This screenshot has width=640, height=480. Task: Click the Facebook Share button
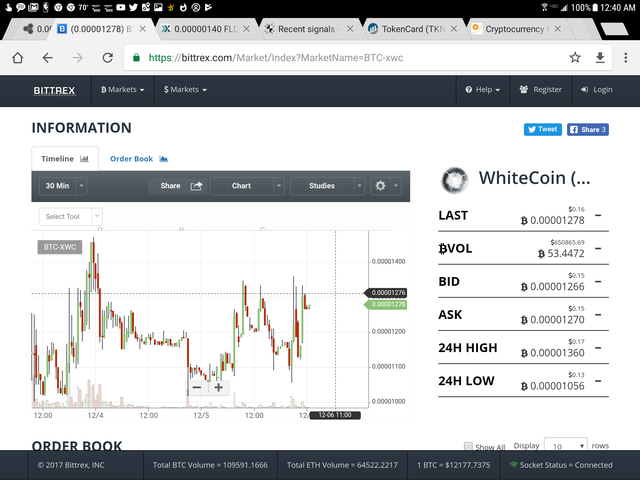coord(588,129)
